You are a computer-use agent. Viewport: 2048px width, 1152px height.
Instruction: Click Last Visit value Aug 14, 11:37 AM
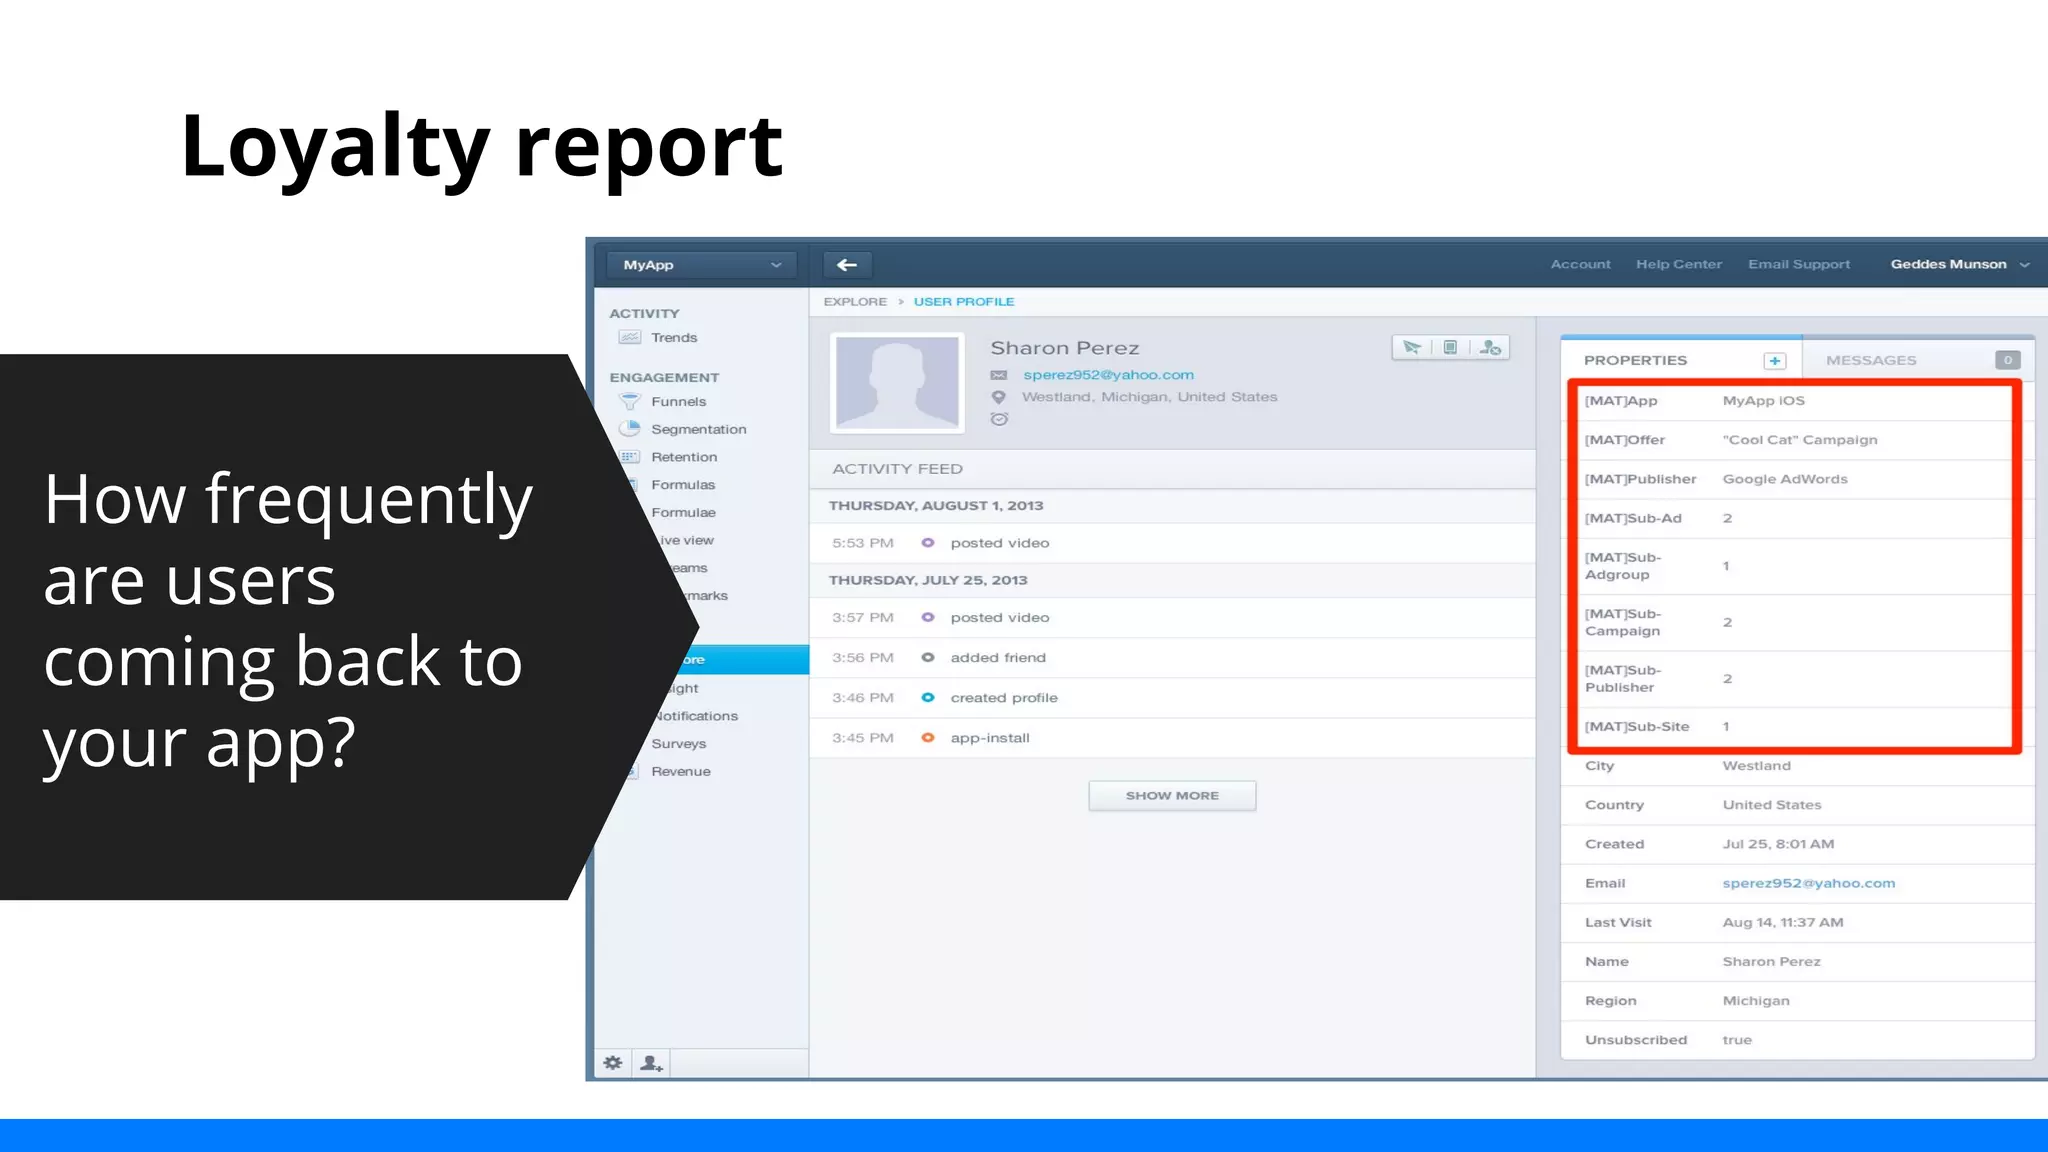click(1783, 922)
